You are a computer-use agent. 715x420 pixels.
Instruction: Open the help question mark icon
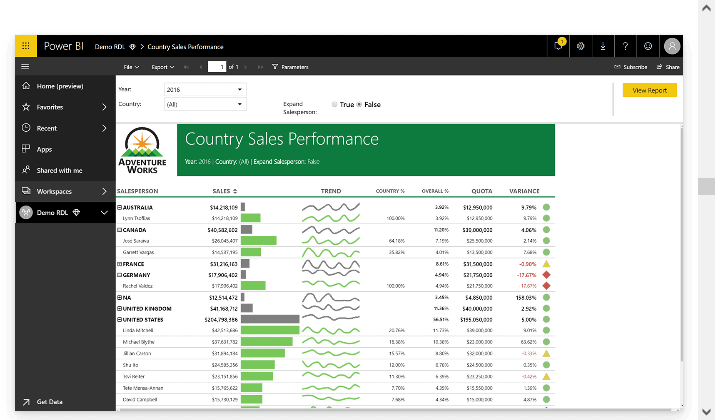[625, 46]
